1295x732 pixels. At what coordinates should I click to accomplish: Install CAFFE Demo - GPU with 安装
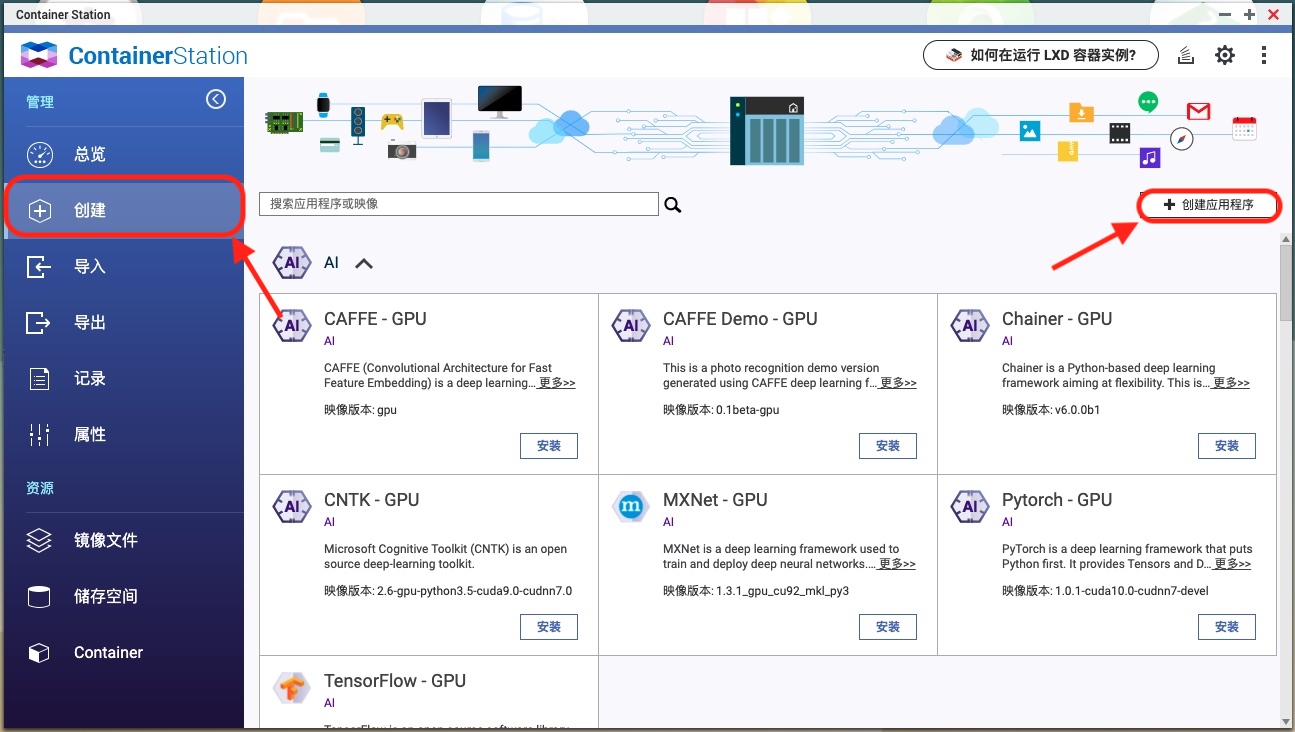[888, 446]
